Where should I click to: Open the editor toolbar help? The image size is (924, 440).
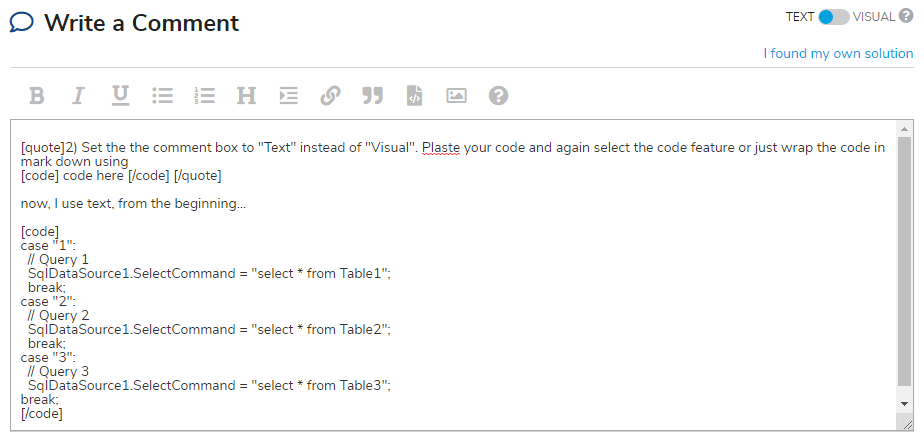pyautogui.click(x=498, y=96)
